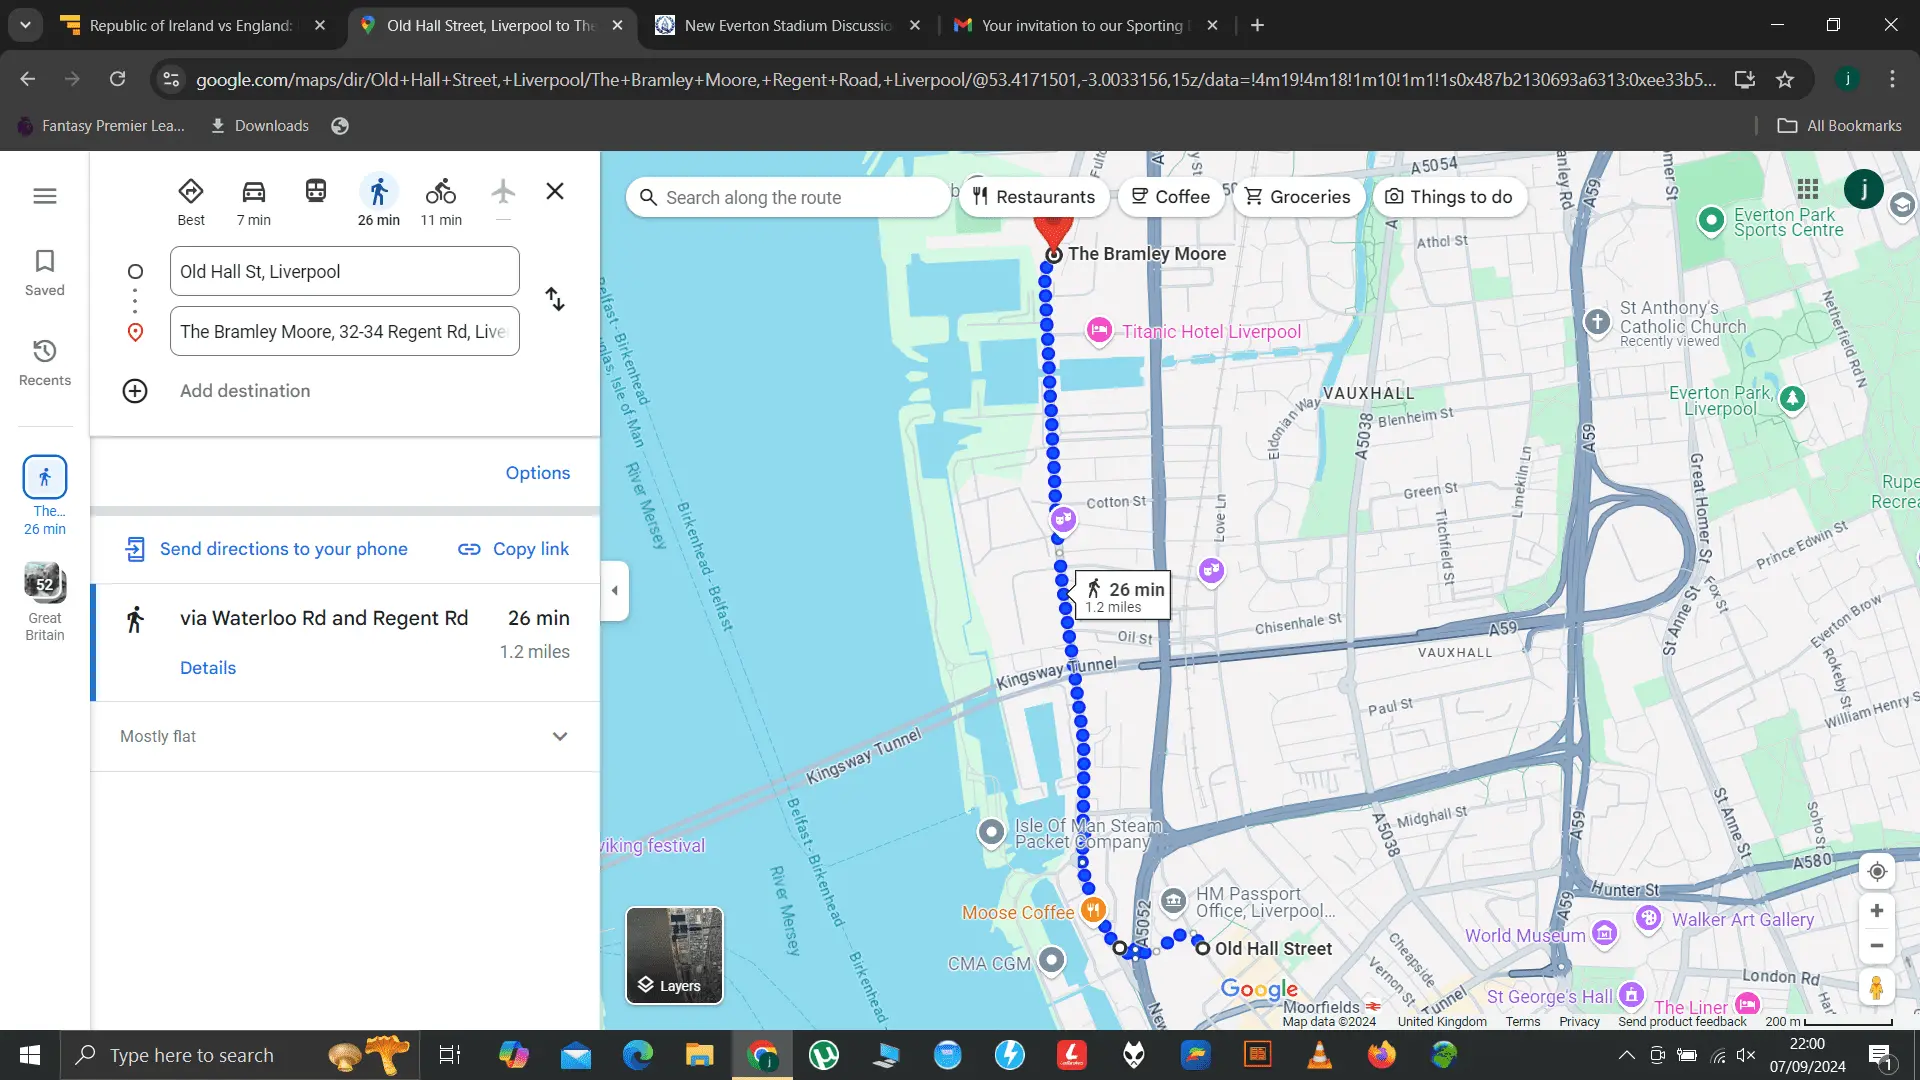Expand the Mostly flat elevation section
Viewport: 1920px width, 1080px height.
point(345,737)
